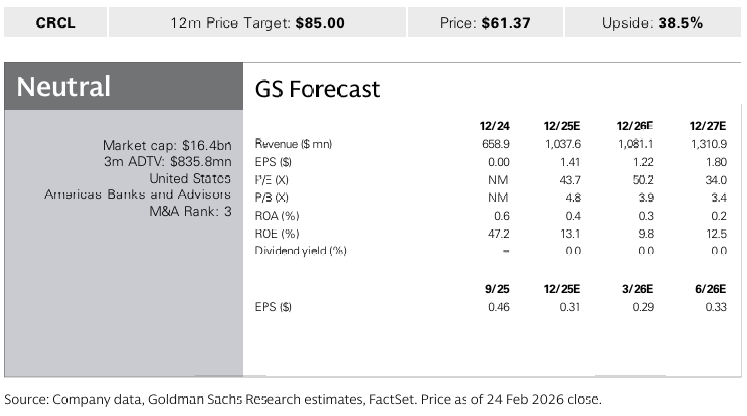
Task: Select the P/E (X) row label
Action: pos(274,179)
